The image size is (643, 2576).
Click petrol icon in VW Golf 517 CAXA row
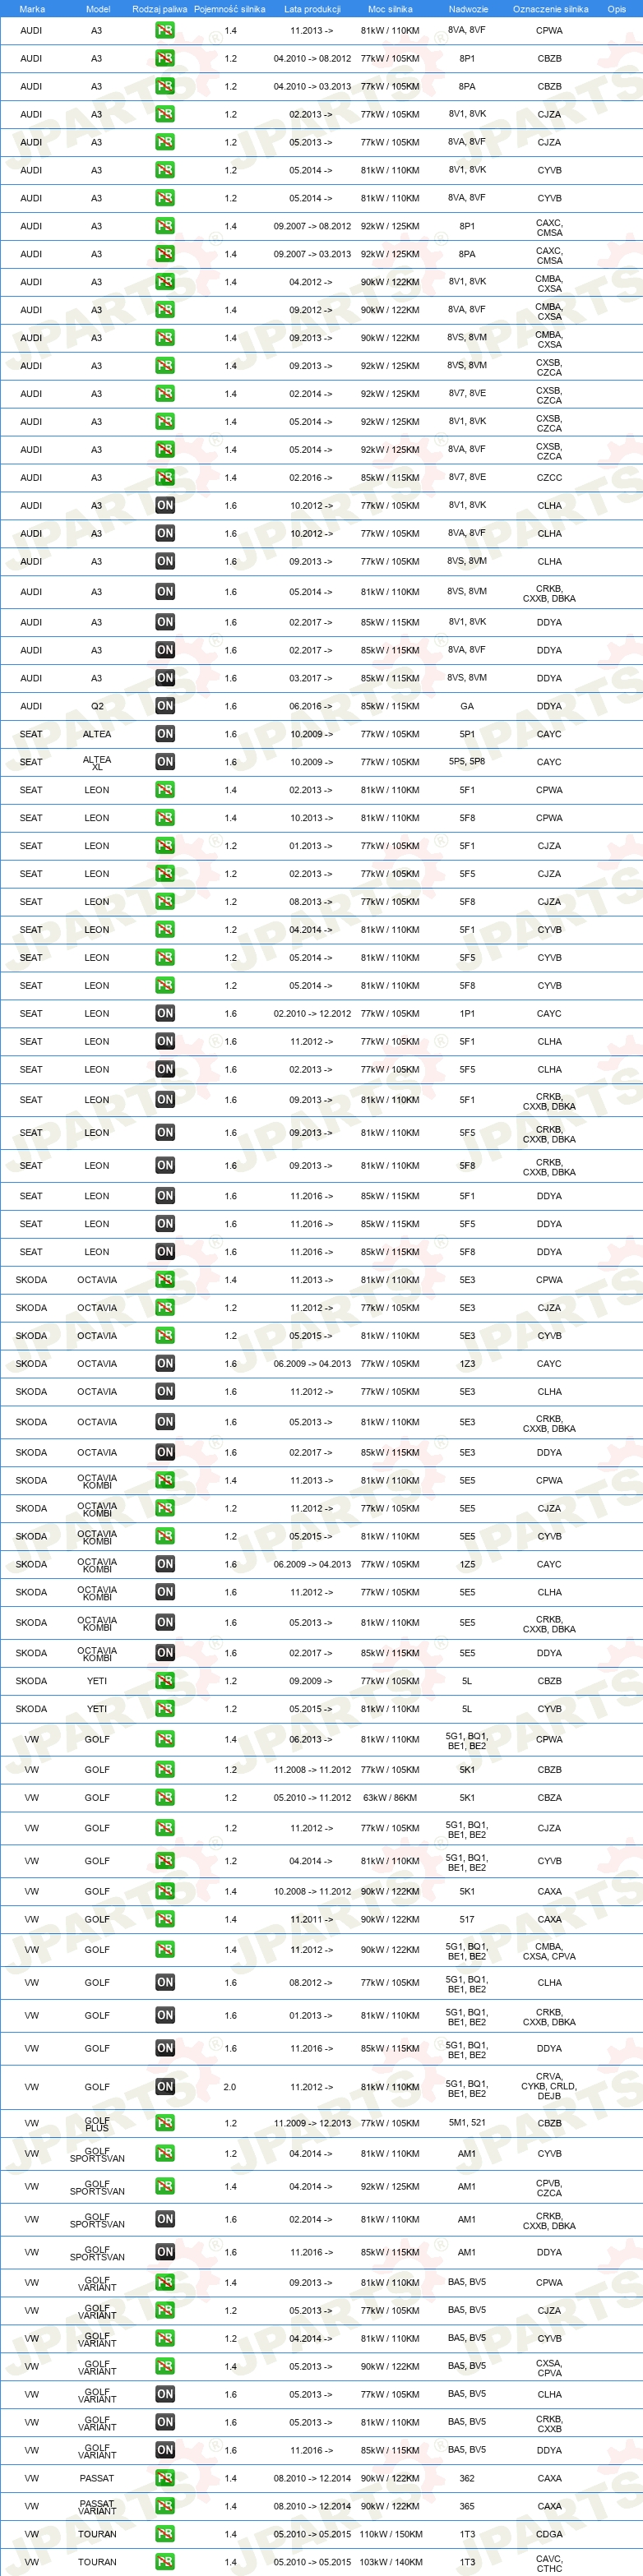click(165, 1919)
